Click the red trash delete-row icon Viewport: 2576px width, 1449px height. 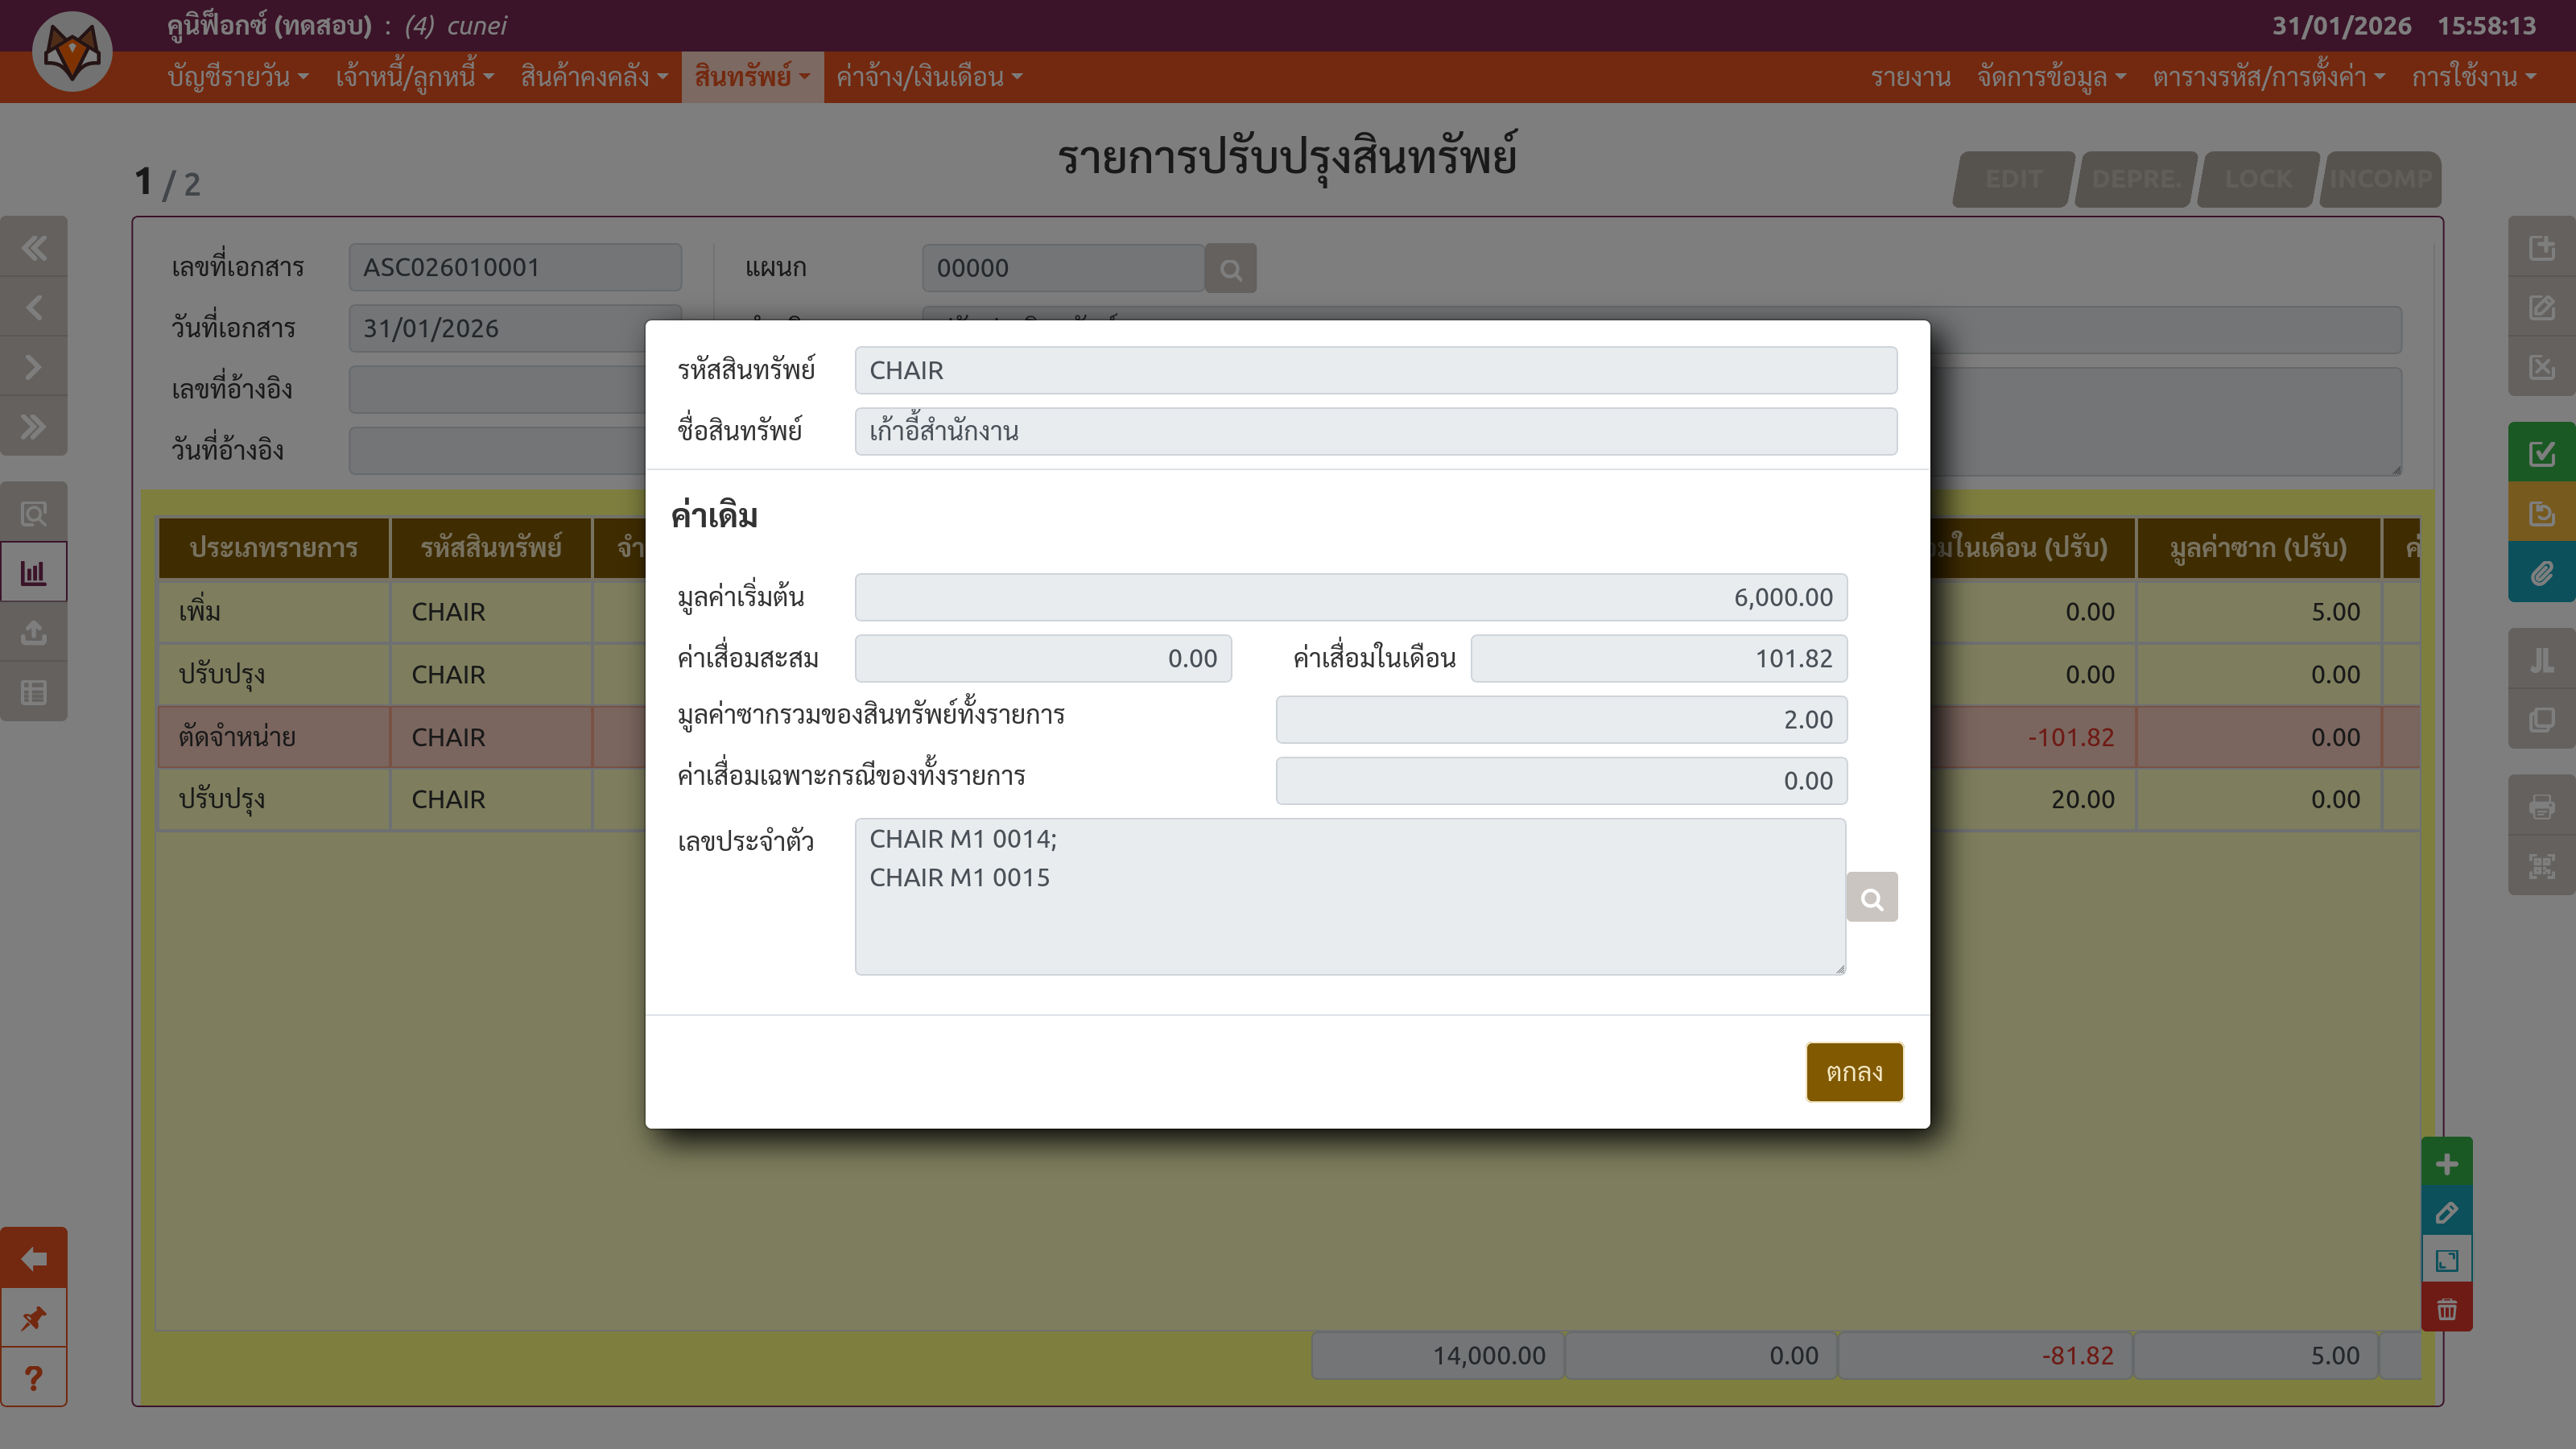click(x=2446, y=1309)
